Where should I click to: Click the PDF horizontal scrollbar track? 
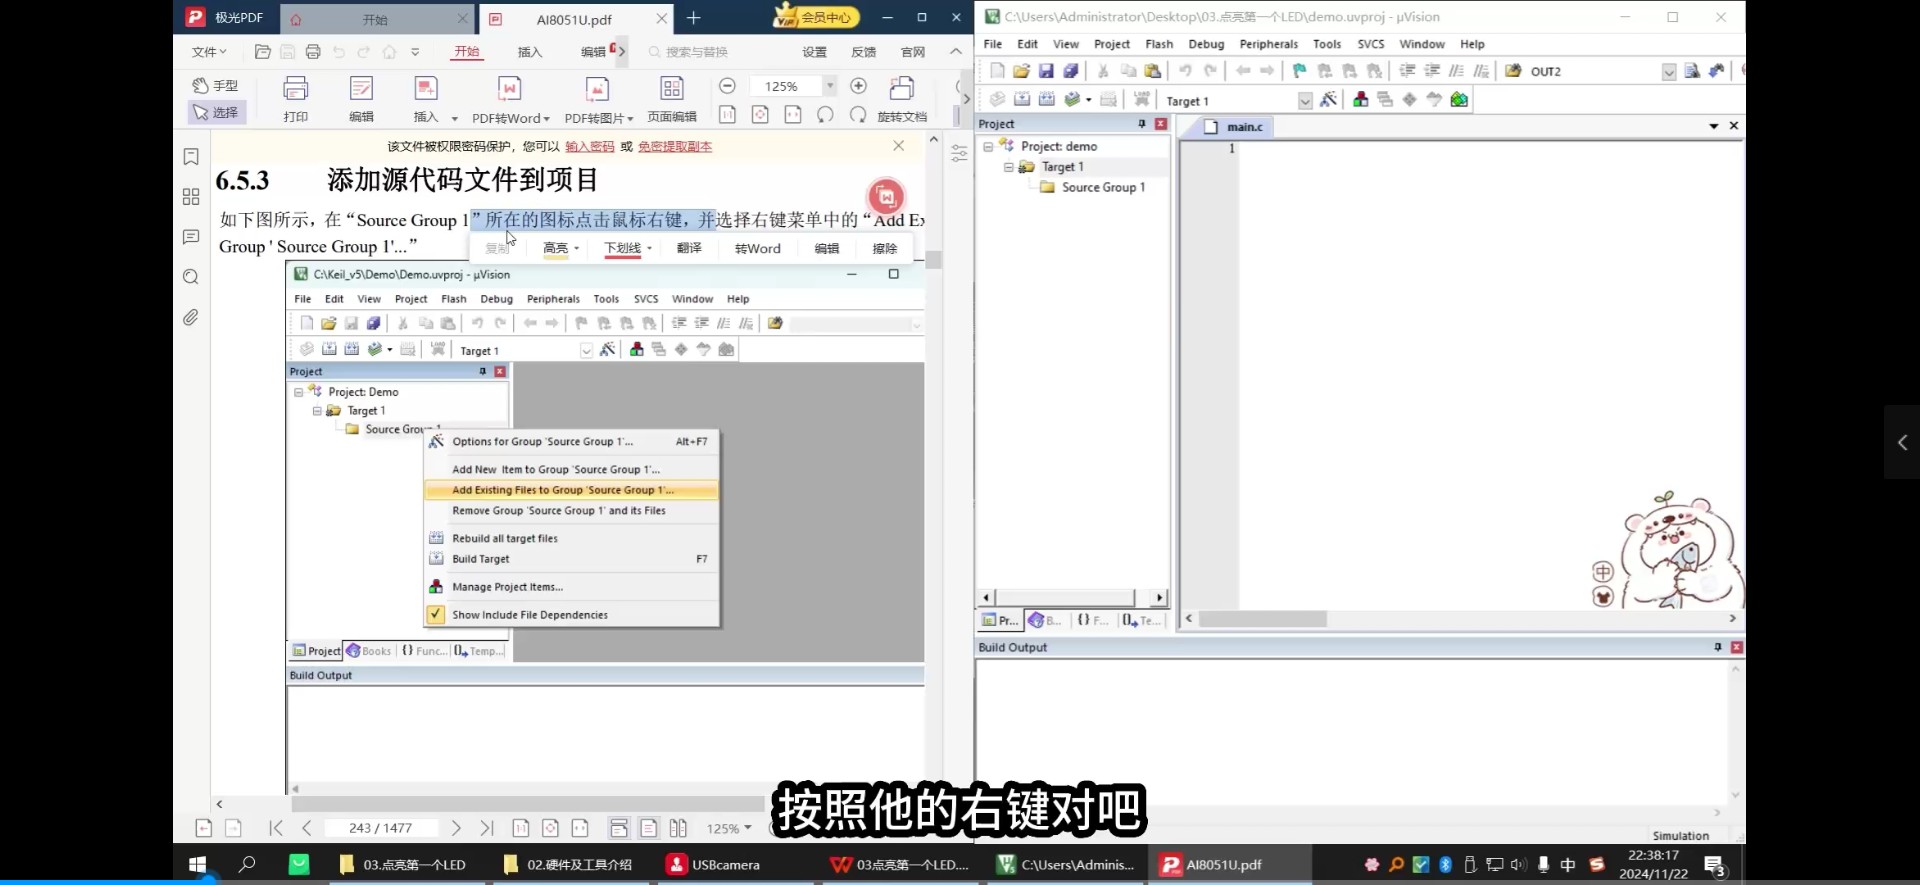[x=527, y=803]
